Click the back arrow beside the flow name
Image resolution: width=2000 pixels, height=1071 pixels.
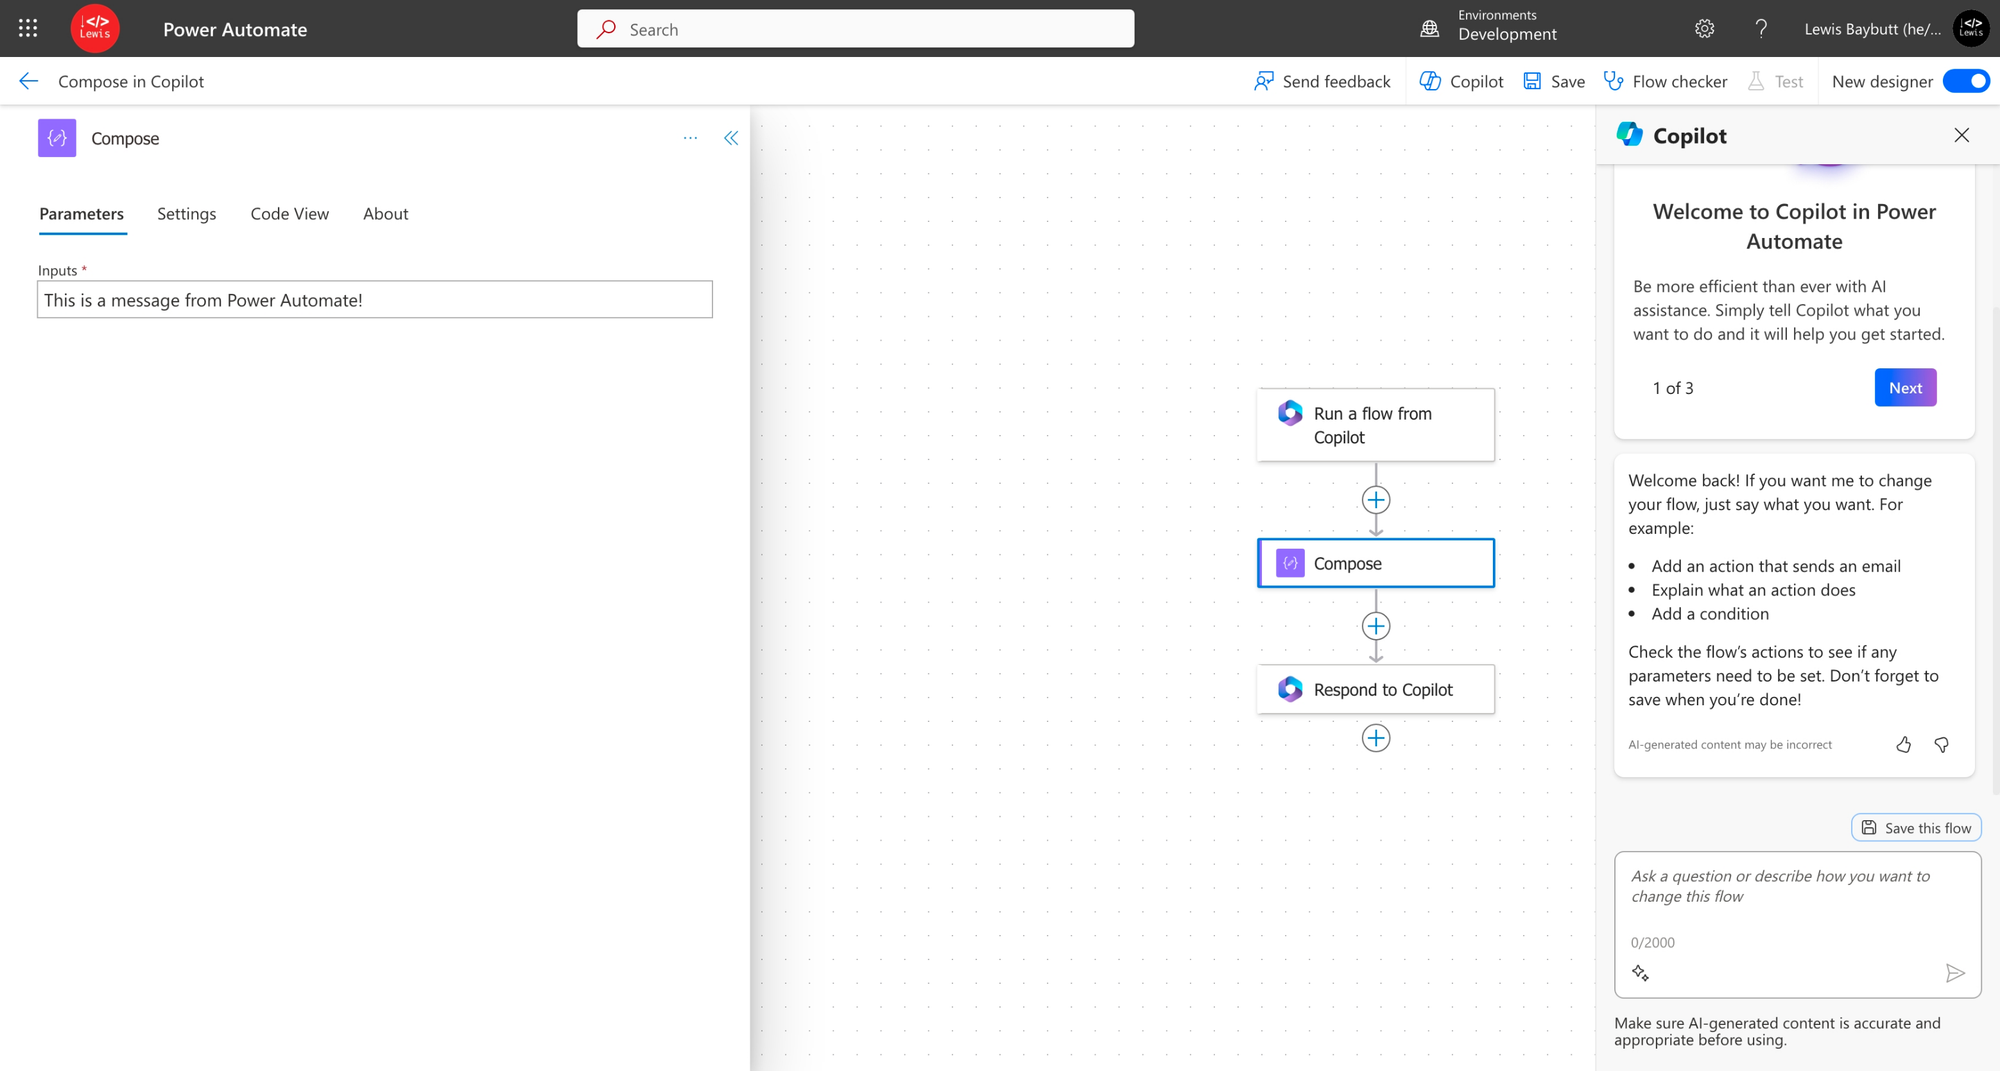(x=28, y=82)
